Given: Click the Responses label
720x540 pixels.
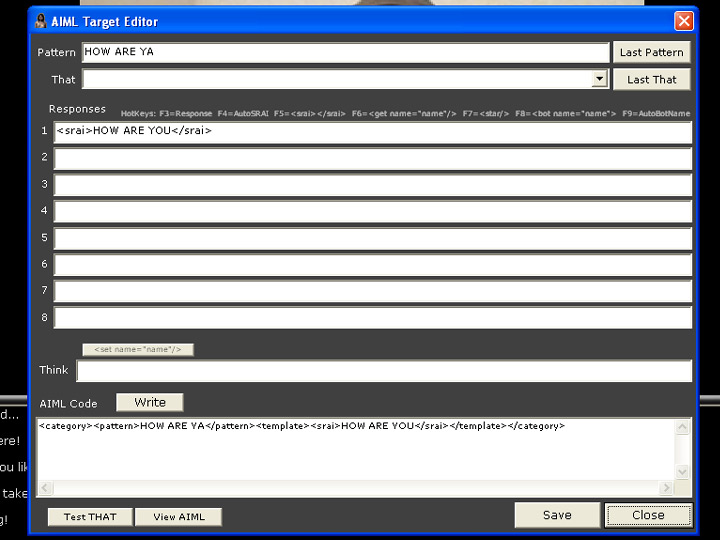Looking at the screenshot, I should 77,109.
